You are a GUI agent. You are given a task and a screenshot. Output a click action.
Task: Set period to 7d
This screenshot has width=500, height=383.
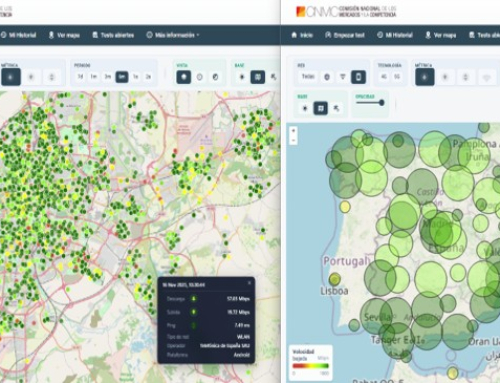[80, 77]
